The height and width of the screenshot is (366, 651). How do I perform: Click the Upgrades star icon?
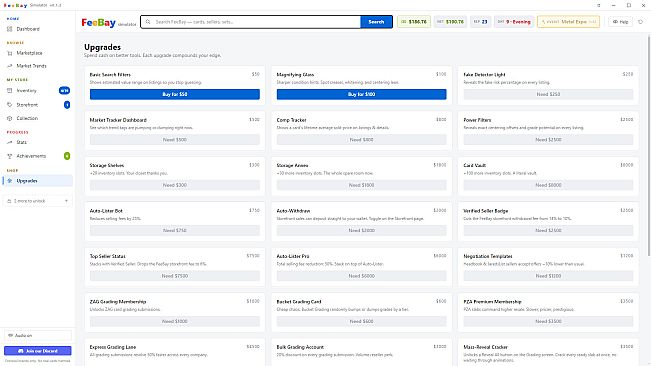point(10,181)
